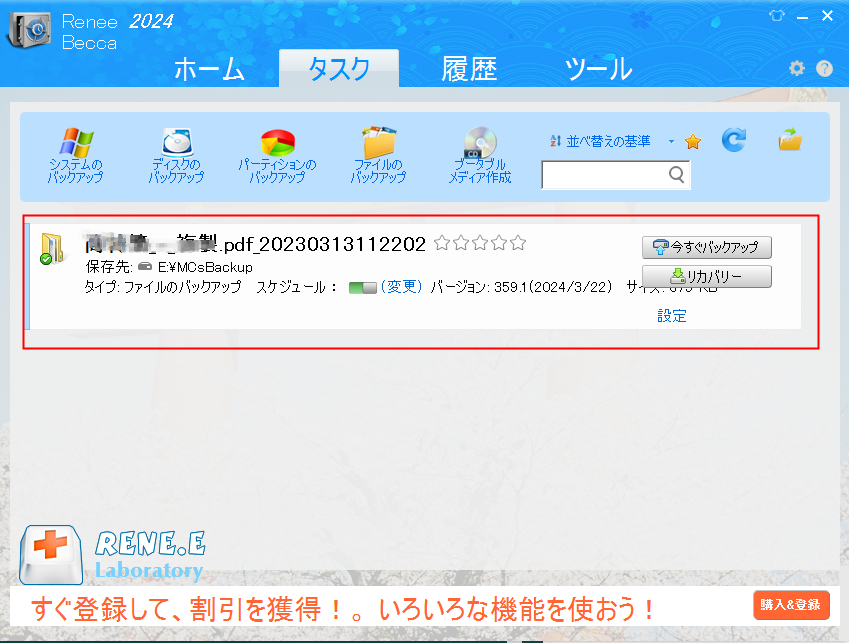The height and width of the screenshot is (643, 849).
Task: Click the 購入&登録 button
Action: click(x=791, y=605)
